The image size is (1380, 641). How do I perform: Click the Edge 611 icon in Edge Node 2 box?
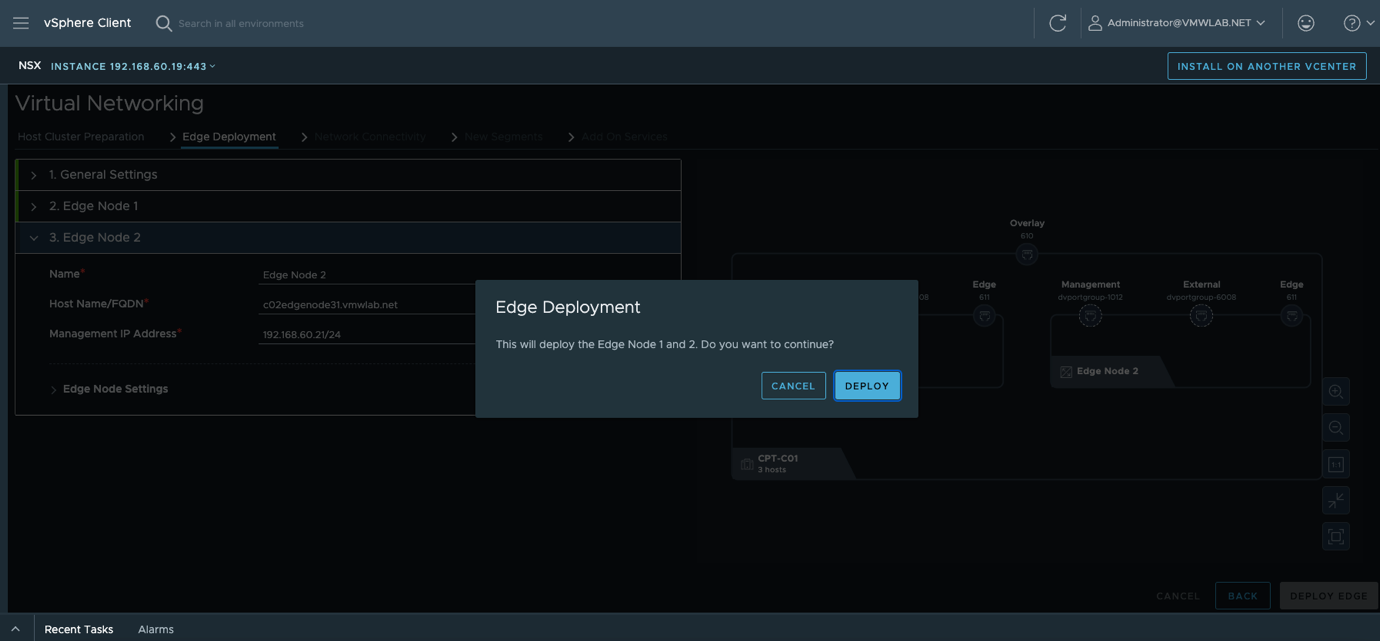[1291, 316]
